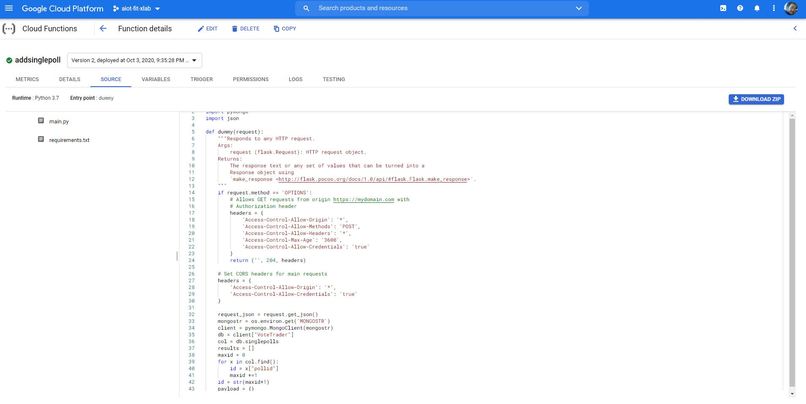Open notifications bell icon

757,8
